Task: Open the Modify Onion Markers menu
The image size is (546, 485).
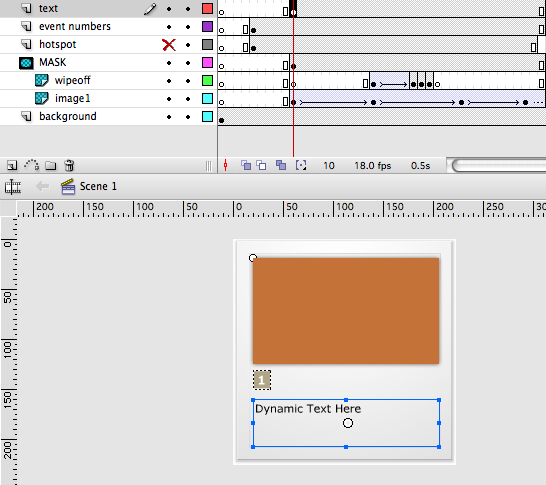Action: [x=301, y=165]
